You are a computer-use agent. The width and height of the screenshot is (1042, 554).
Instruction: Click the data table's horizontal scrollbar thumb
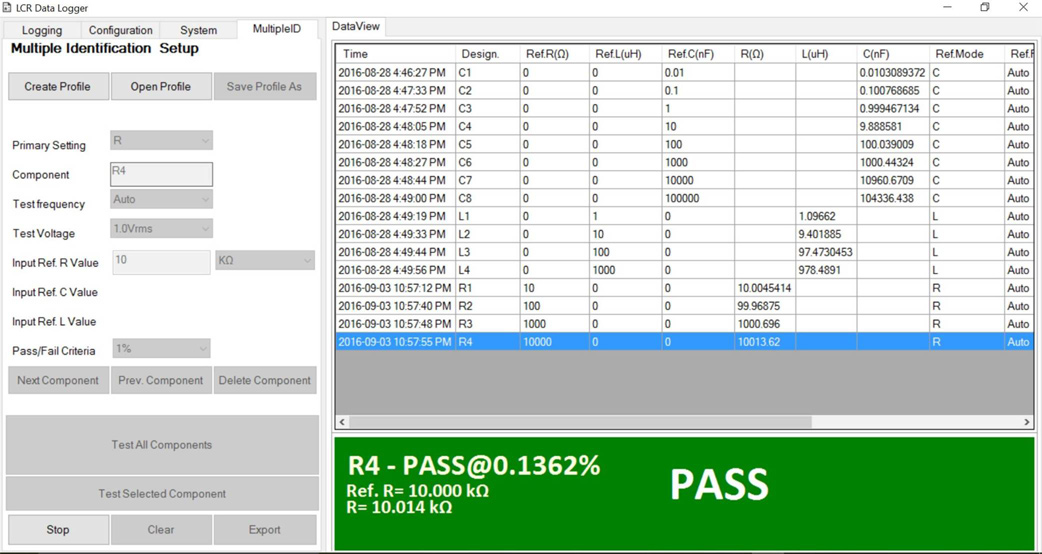coord(580,422)
